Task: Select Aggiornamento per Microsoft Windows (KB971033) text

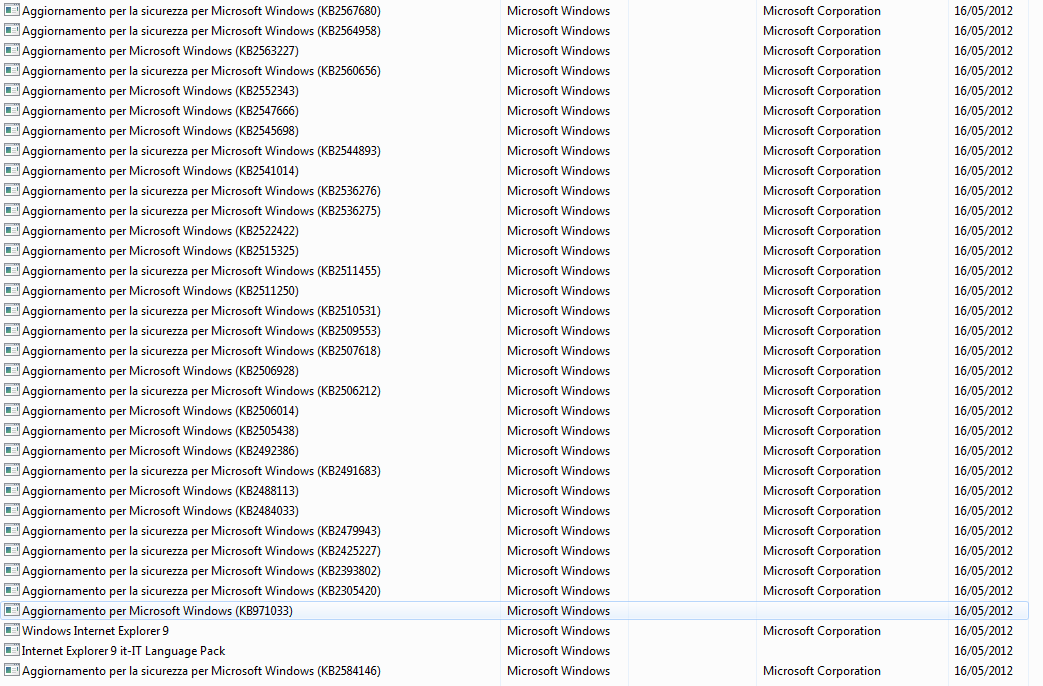Action: 158,611
